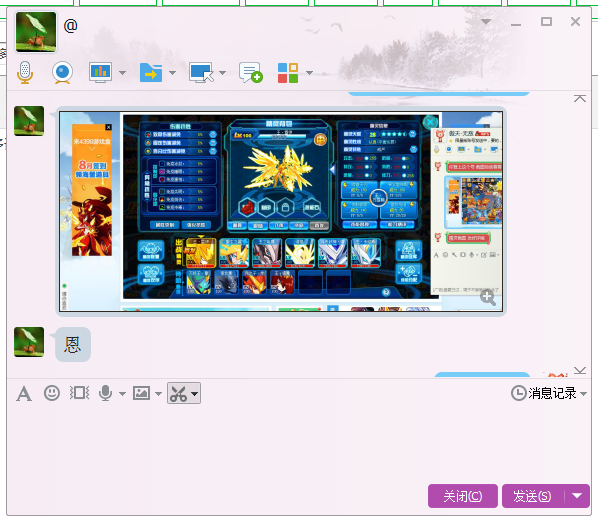
Task: Jump to bottom of chat with the down arrow
Action: [x=580, y=371]
